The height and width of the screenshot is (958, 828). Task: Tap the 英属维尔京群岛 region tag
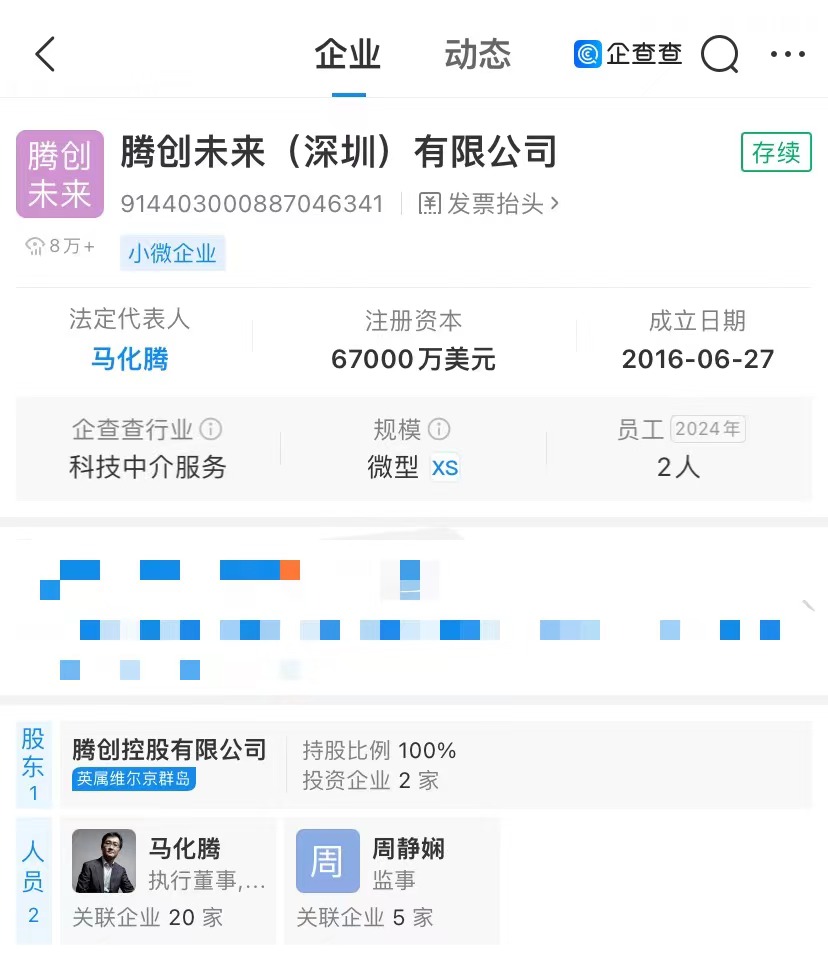(x=134, y=779)
